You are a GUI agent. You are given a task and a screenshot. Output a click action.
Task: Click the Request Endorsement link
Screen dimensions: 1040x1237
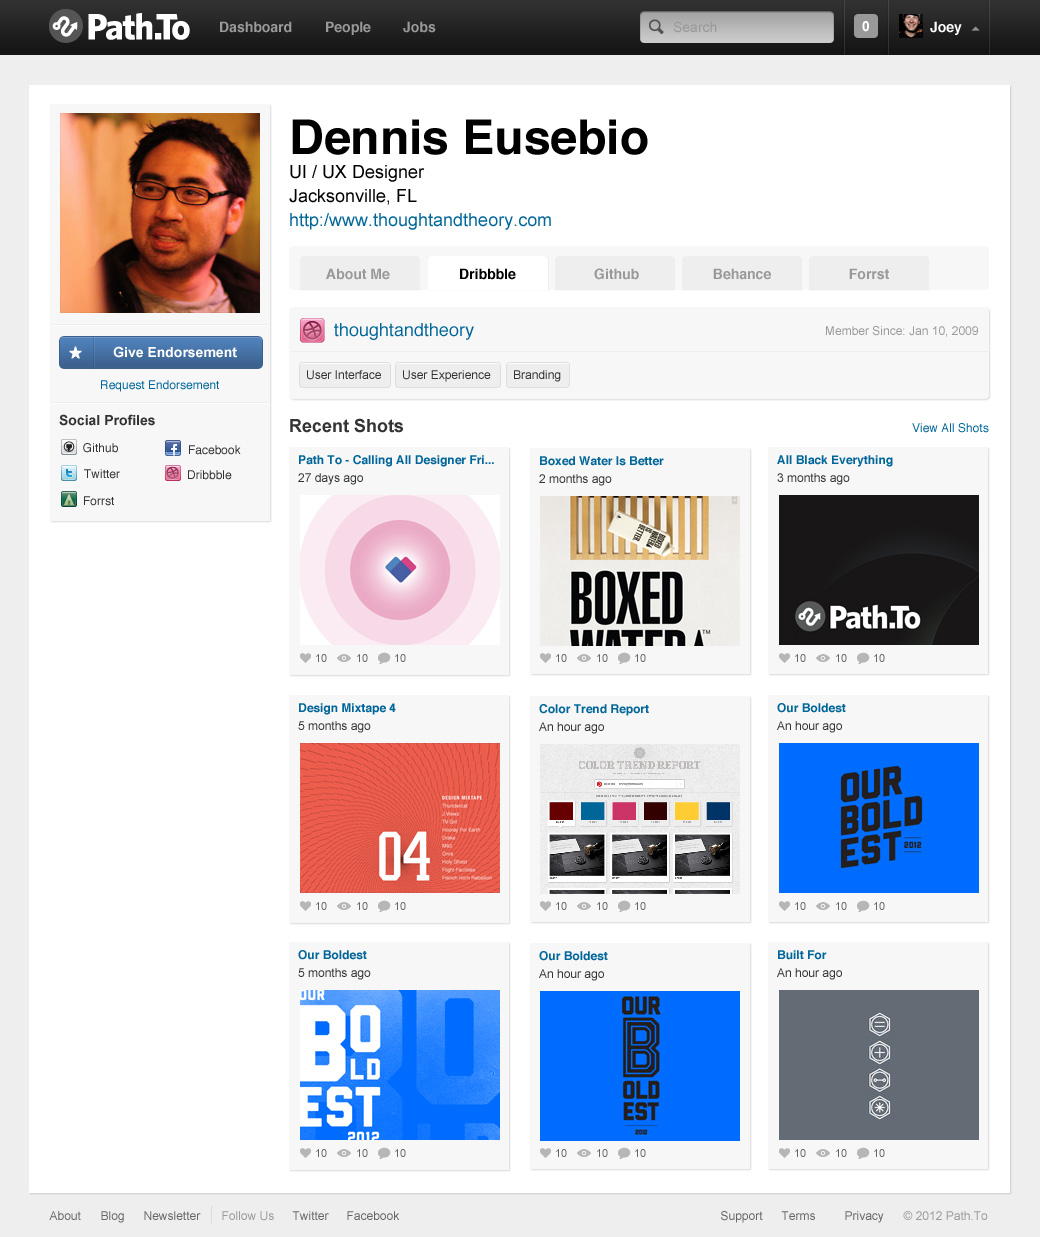click(x=160, y=385)
